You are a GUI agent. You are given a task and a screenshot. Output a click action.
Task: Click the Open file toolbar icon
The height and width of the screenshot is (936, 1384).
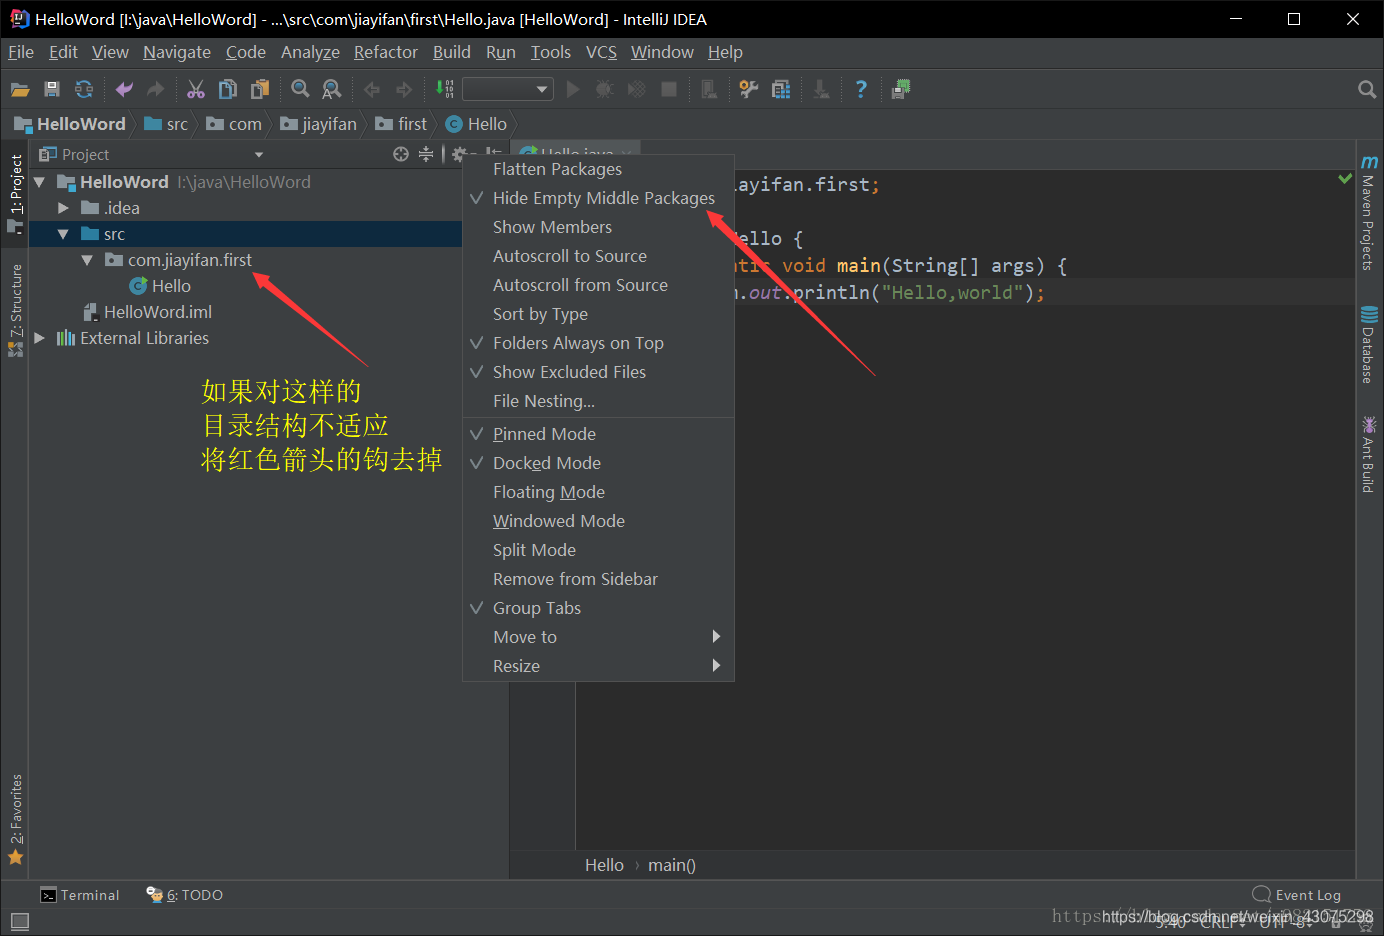(20, 90)
